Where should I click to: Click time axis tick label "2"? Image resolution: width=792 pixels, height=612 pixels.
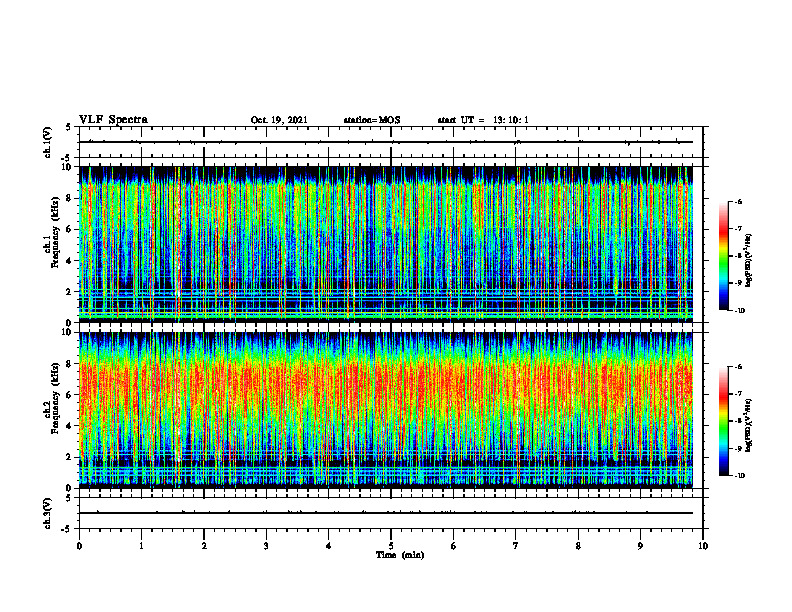tap(204, 546)
